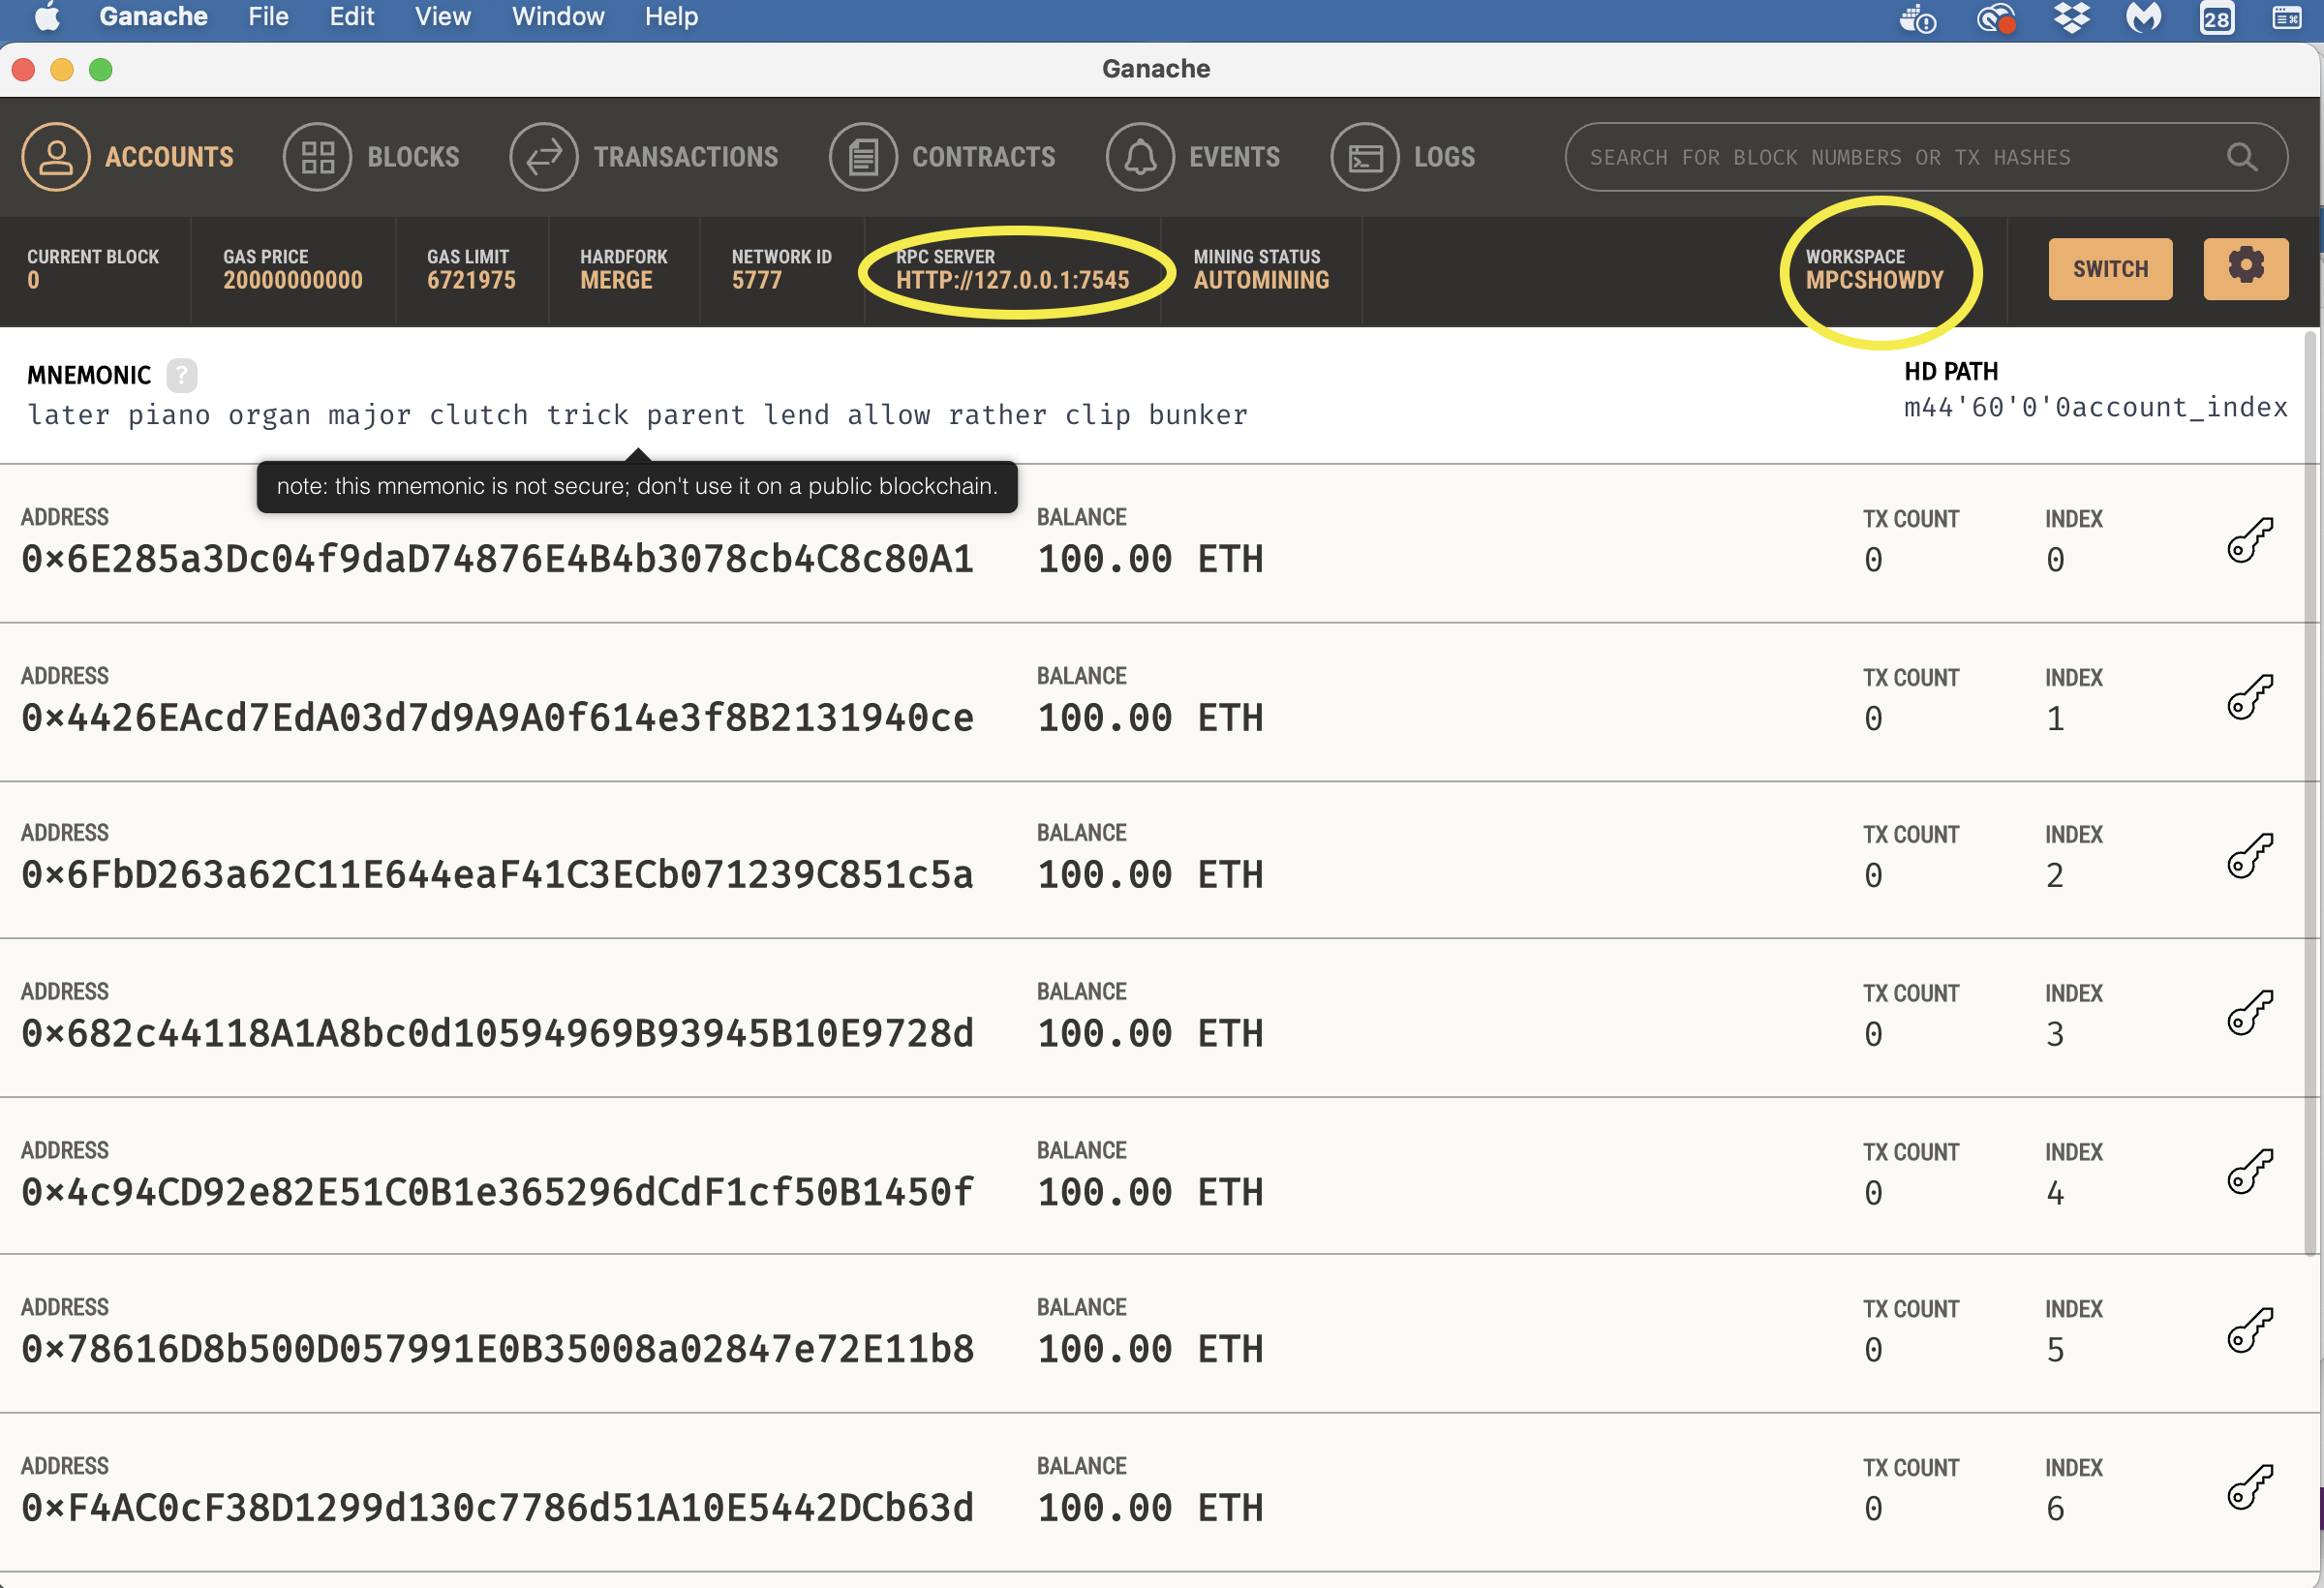Screen dimensions: 2324x1588
Task: Click Docker icon in menu bar
Action: [x=1916, y=17]
